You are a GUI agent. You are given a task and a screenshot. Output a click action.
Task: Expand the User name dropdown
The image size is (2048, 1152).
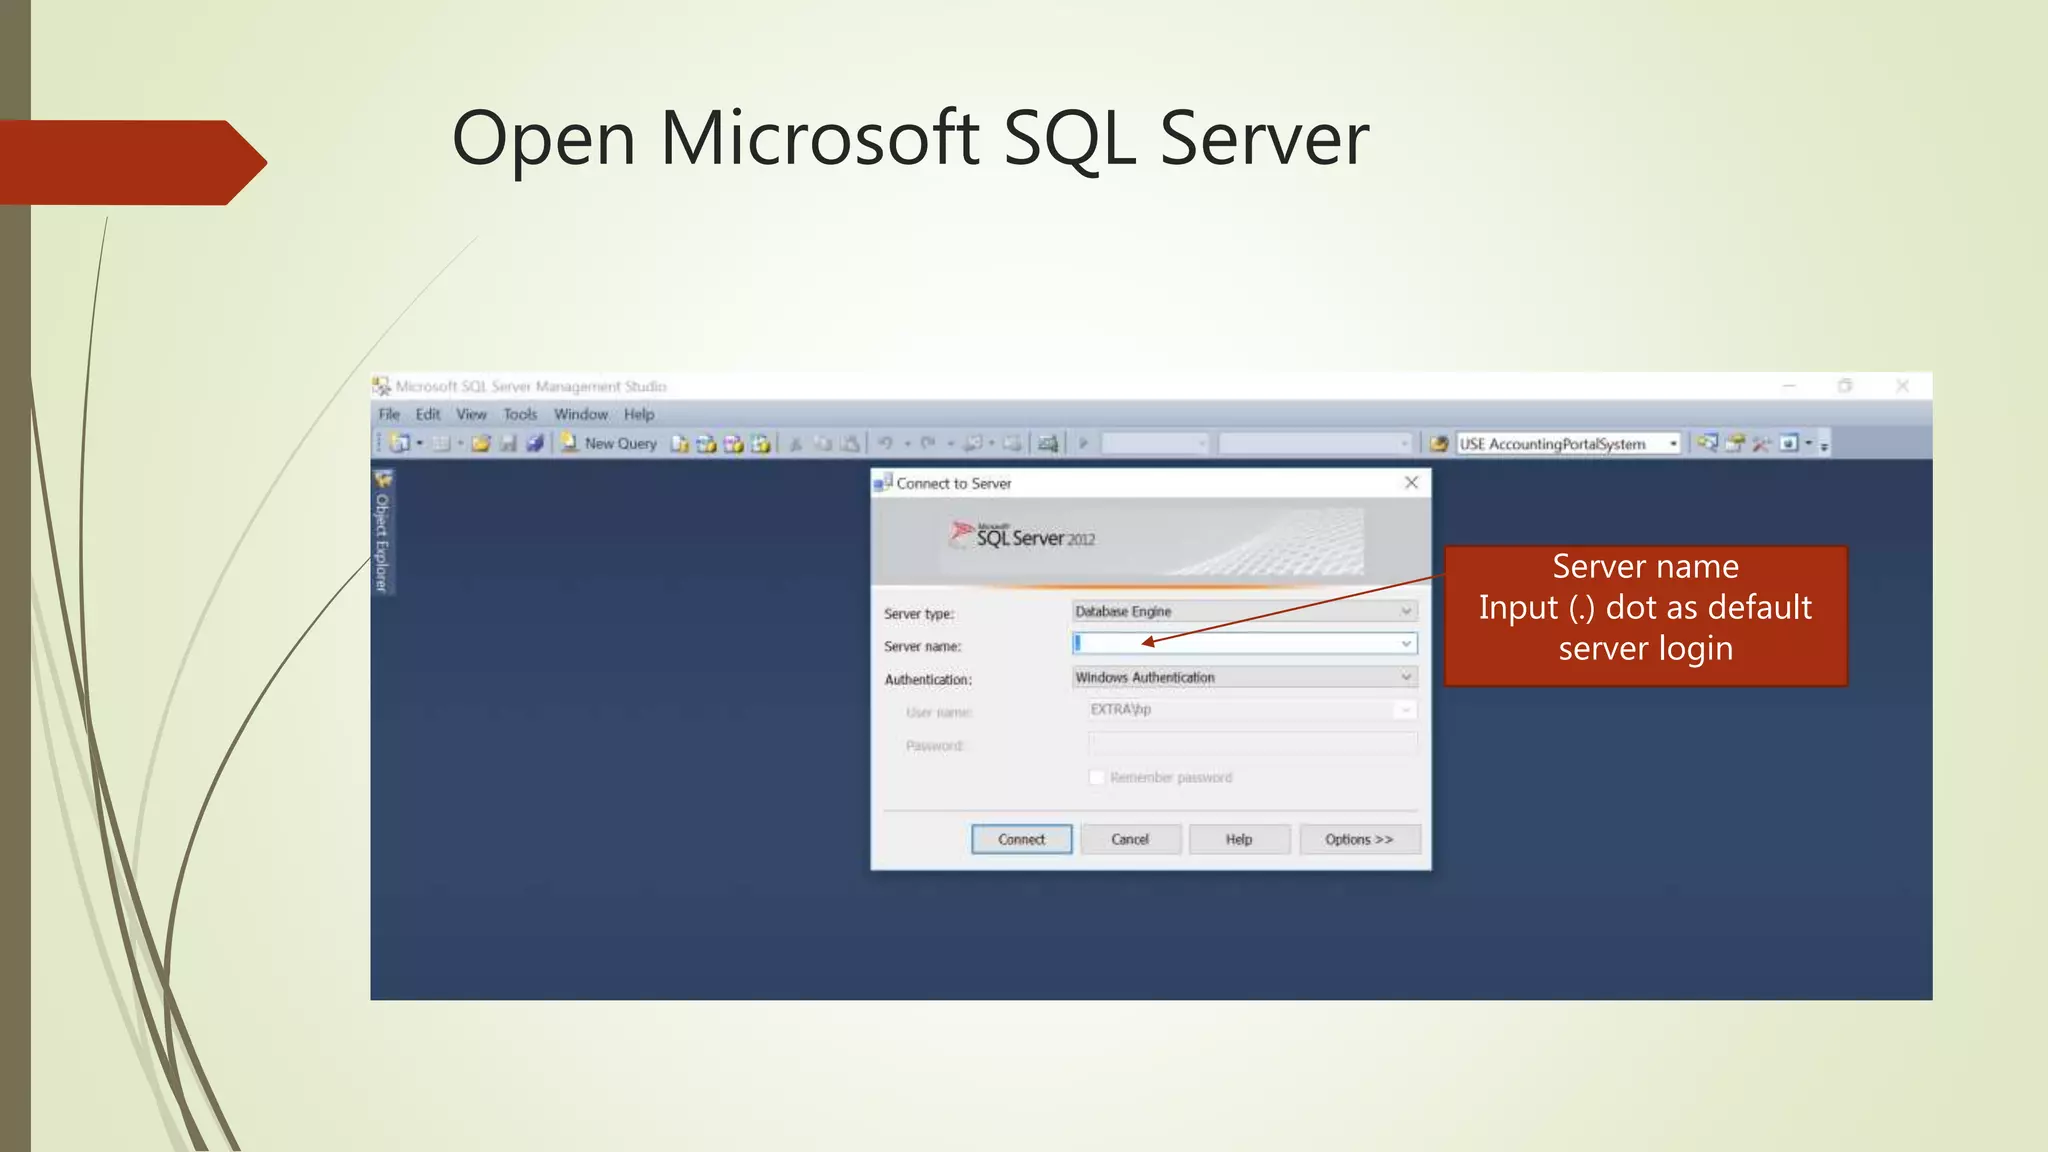coord(1405,710)
